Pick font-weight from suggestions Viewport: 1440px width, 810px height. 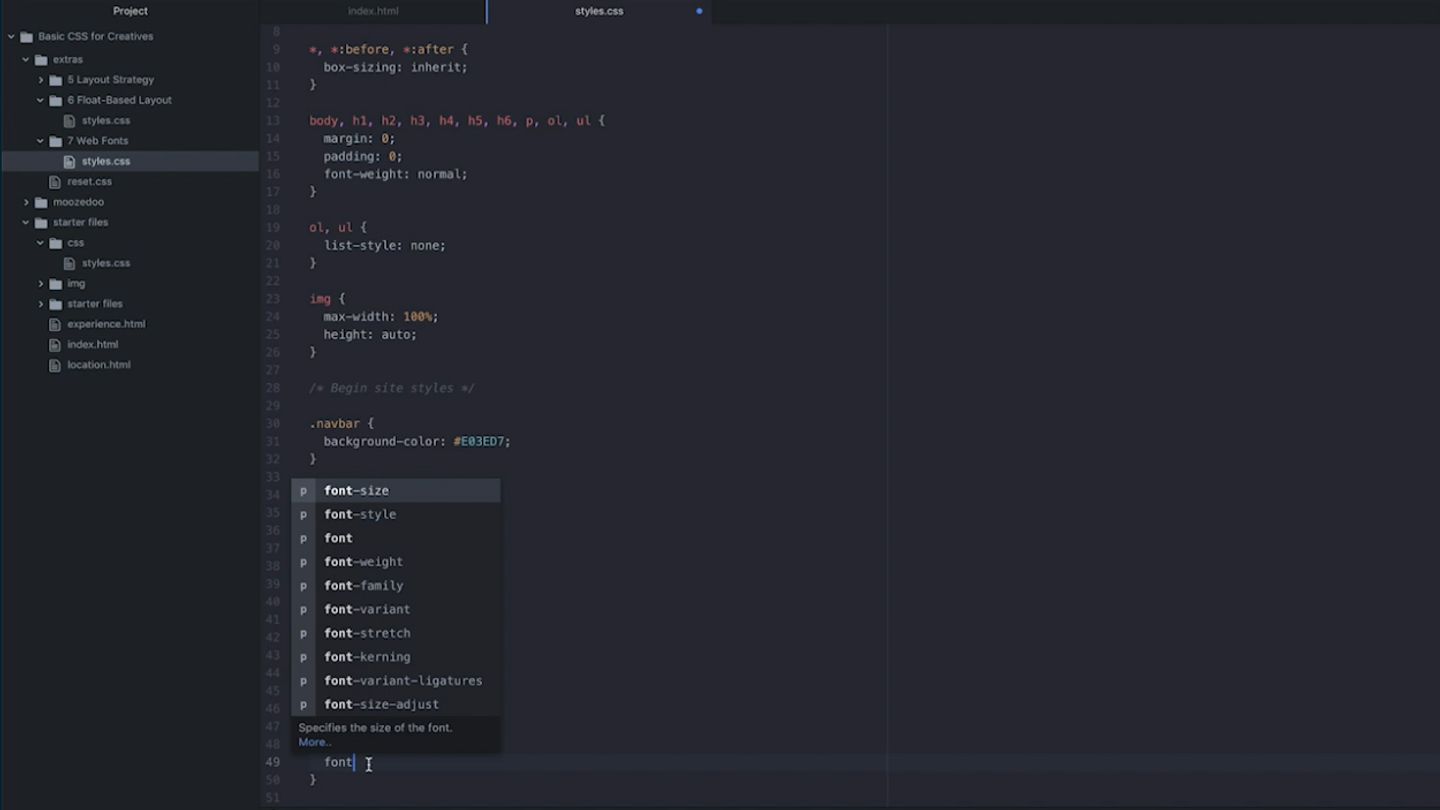[x=396, y=562]
